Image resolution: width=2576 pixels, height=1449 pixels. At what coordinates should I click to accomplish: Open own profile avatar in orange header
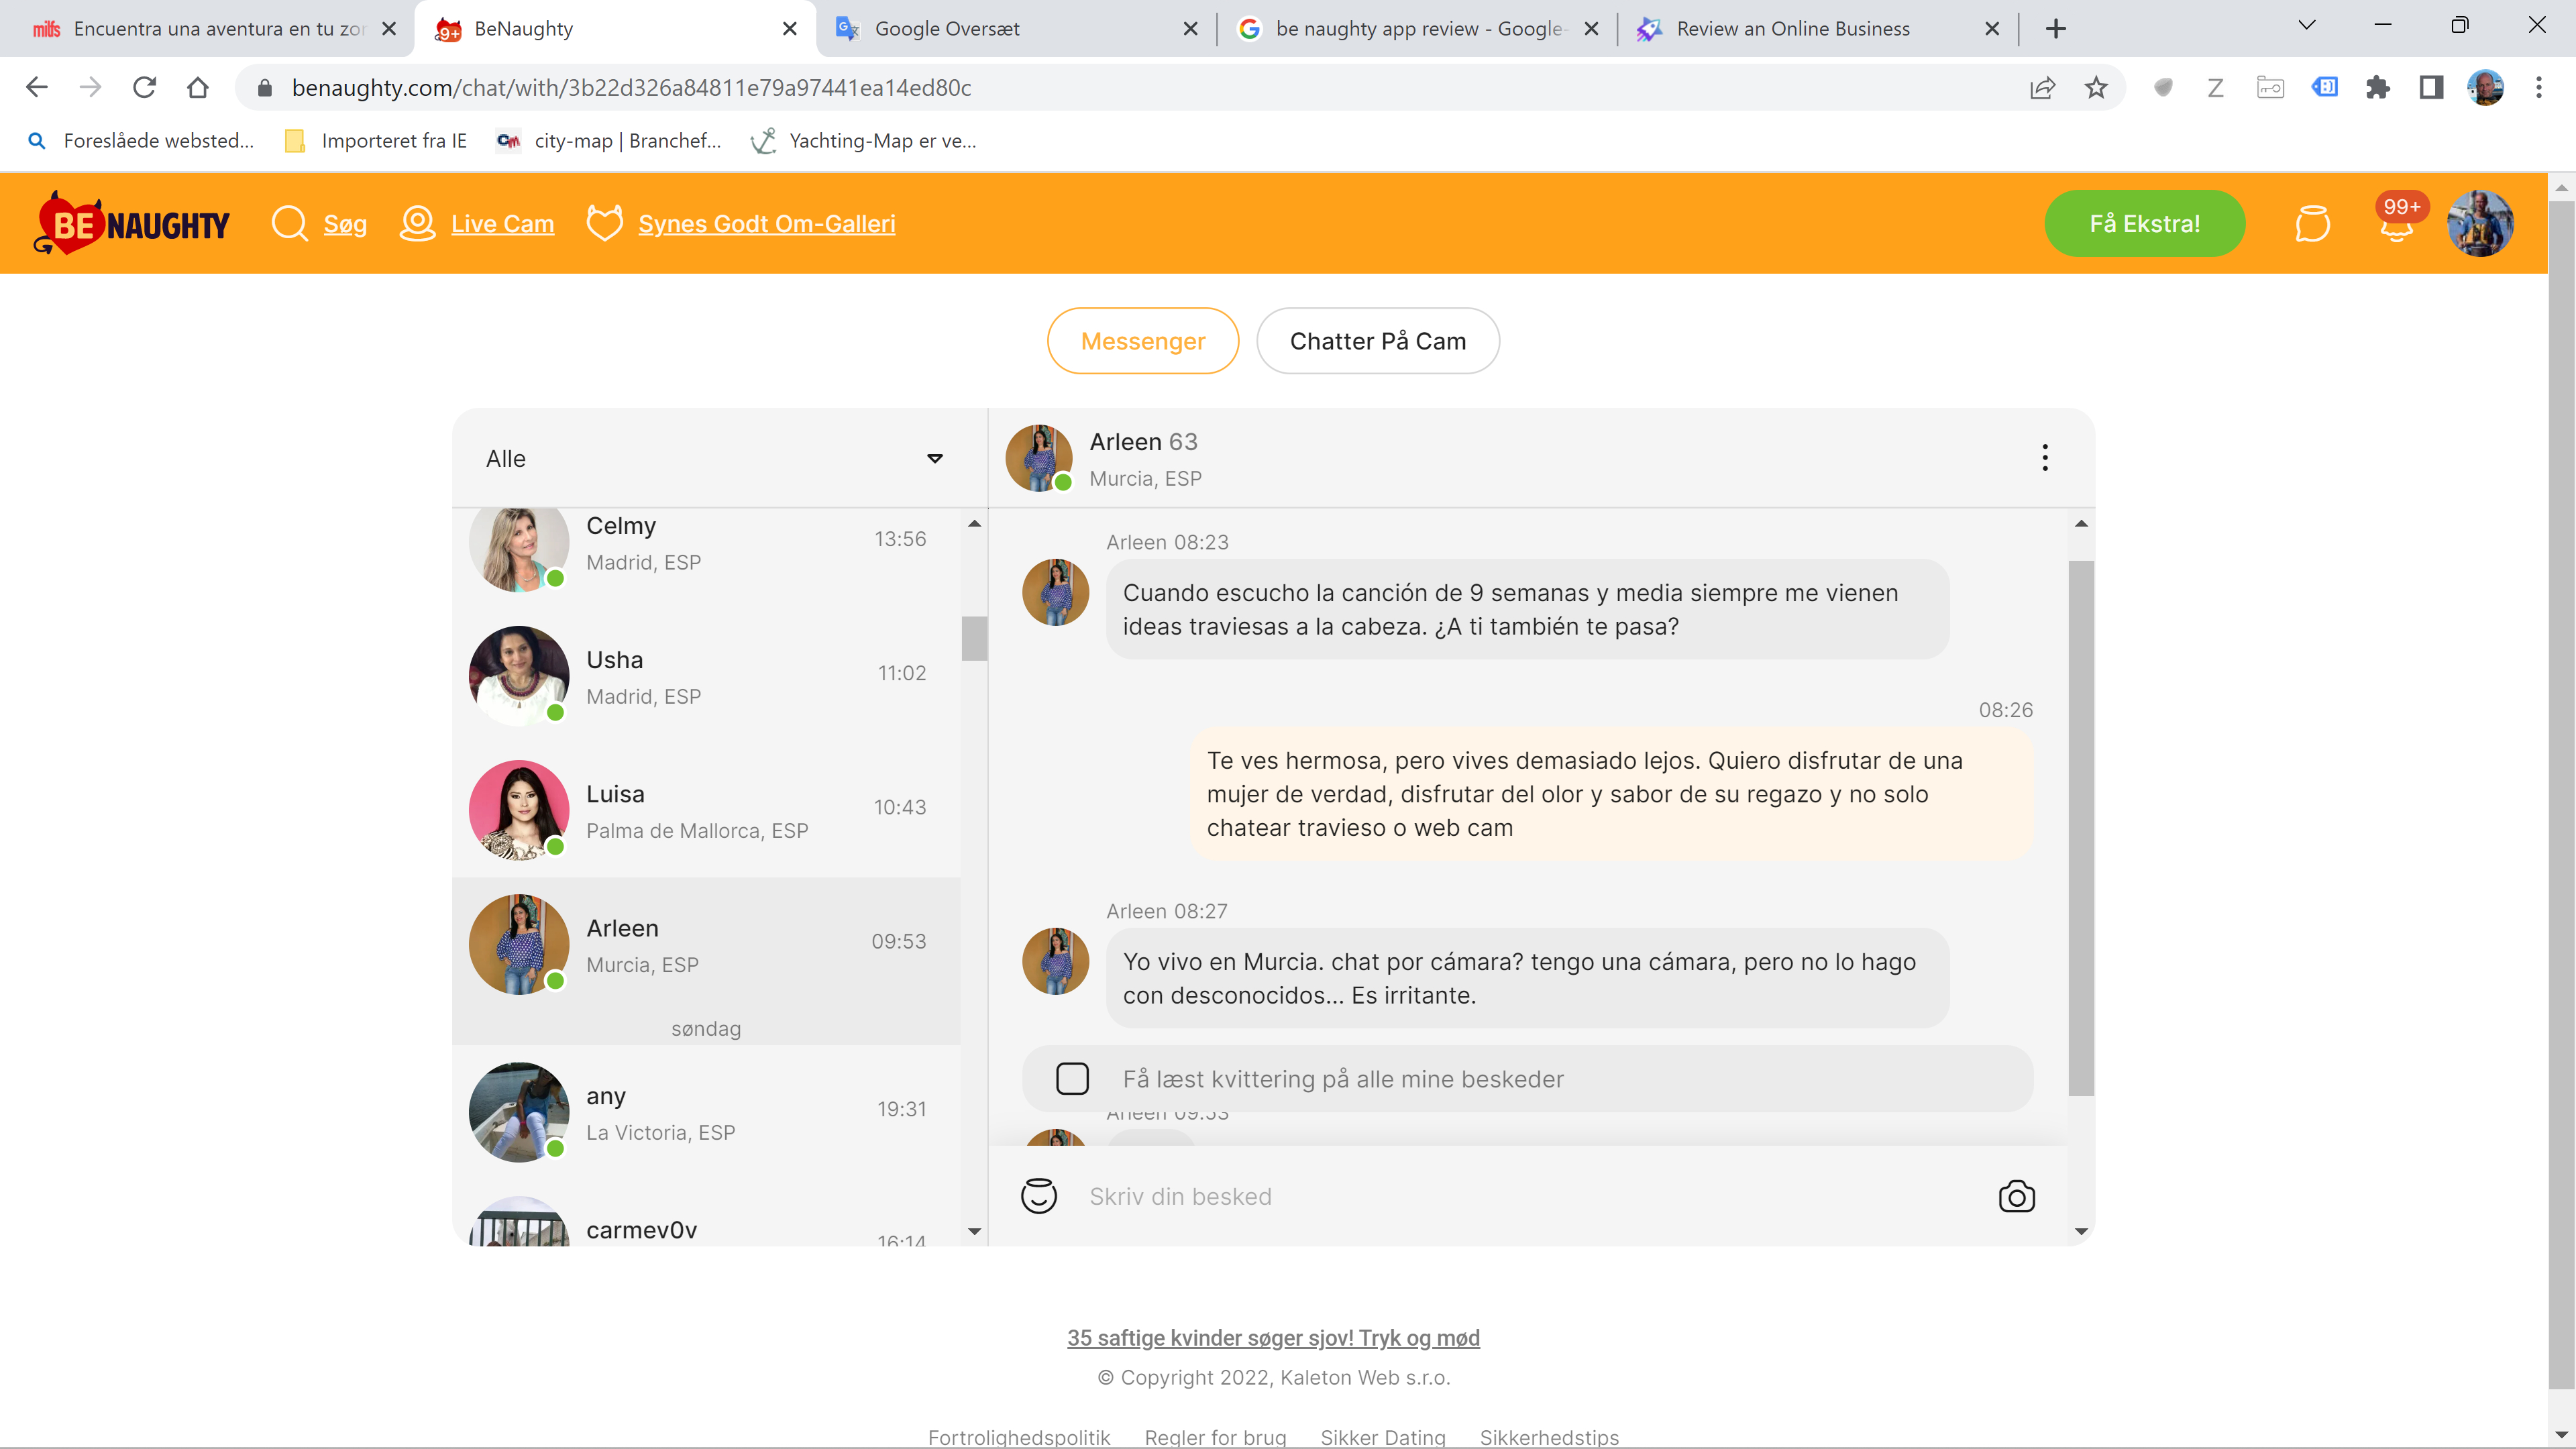[x=2480, y=223]
